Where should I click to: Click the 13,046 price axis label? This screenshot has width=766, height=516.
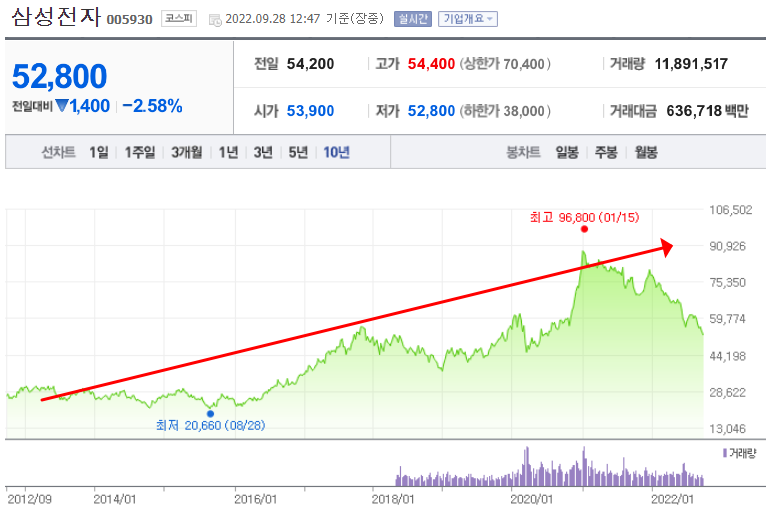point(728,429)
